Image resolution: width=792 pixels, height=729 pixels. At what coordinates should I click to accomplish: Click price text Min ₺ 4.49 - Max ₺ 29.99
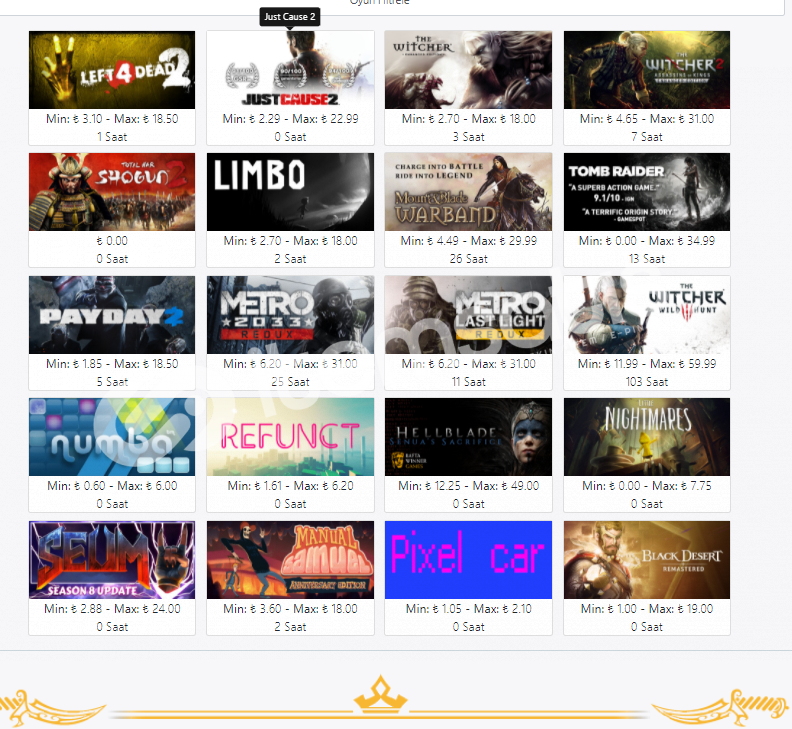pyautogui.click(x=469, y=241)
